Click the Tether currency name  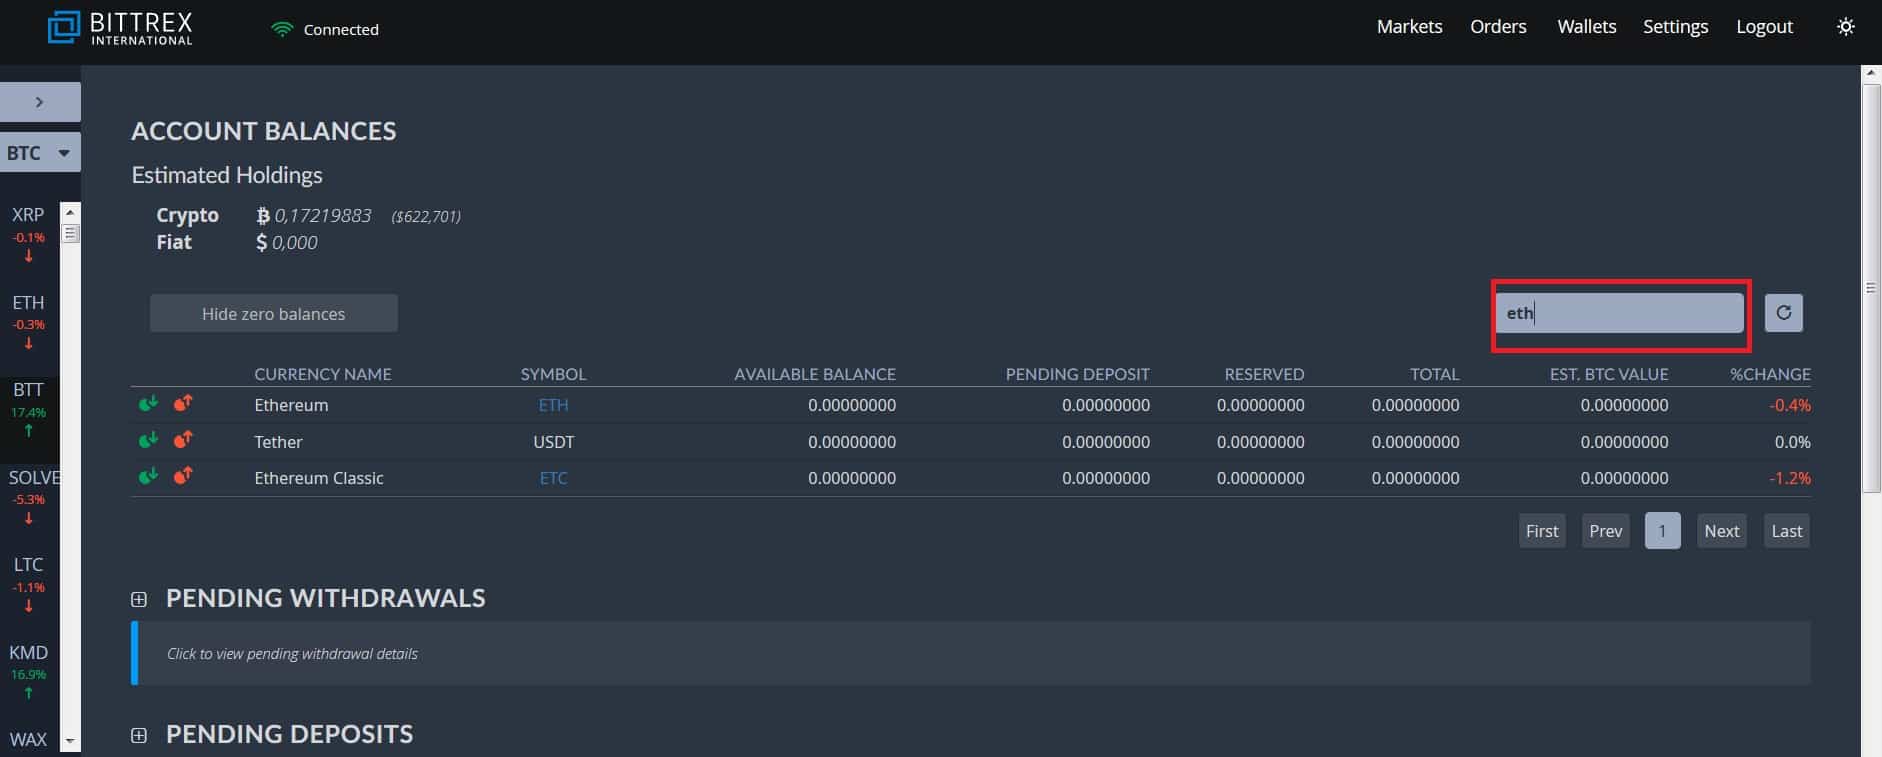click(x=278, y=442)
